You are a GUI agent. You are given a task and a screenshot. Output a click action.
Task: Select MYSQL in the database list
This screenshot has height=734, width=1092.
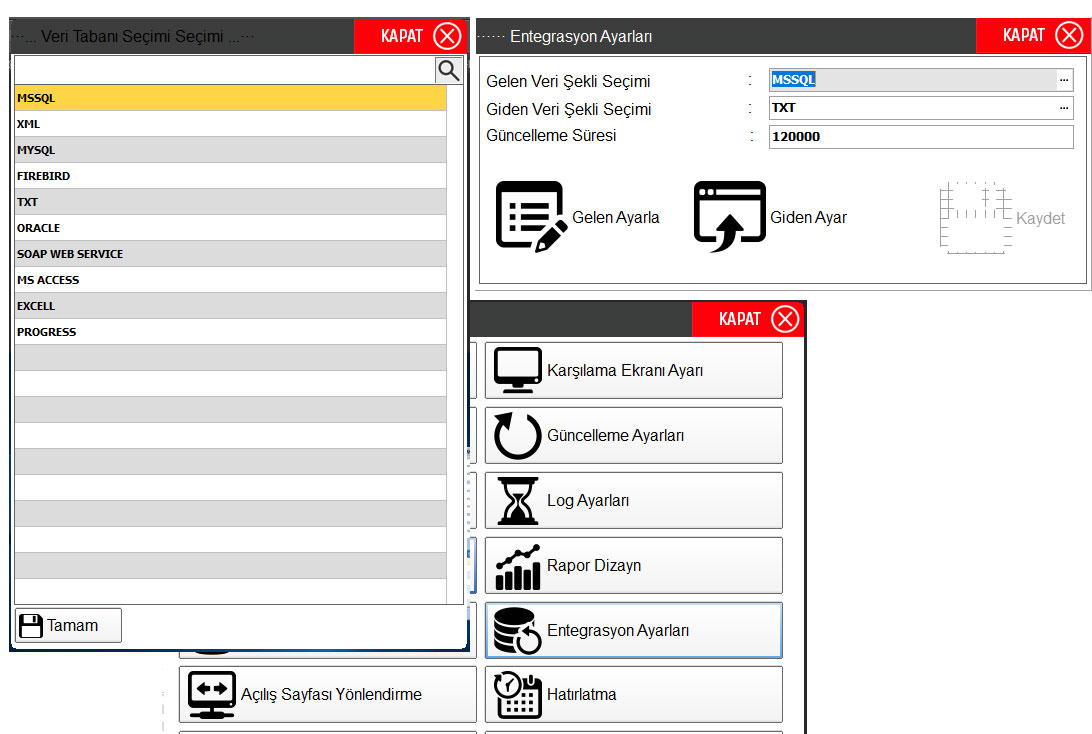230,150
